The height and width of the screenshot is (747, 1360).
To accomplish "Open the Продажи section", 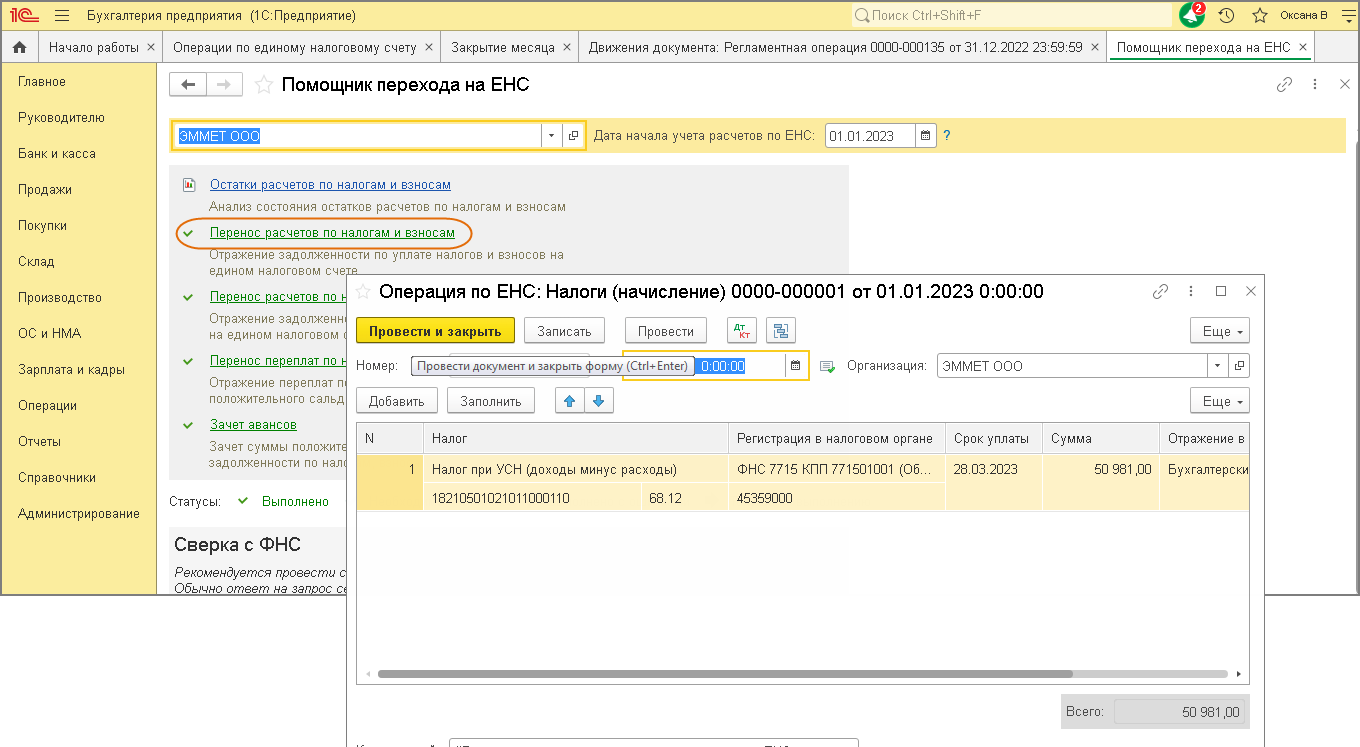I will click(45, 189).
